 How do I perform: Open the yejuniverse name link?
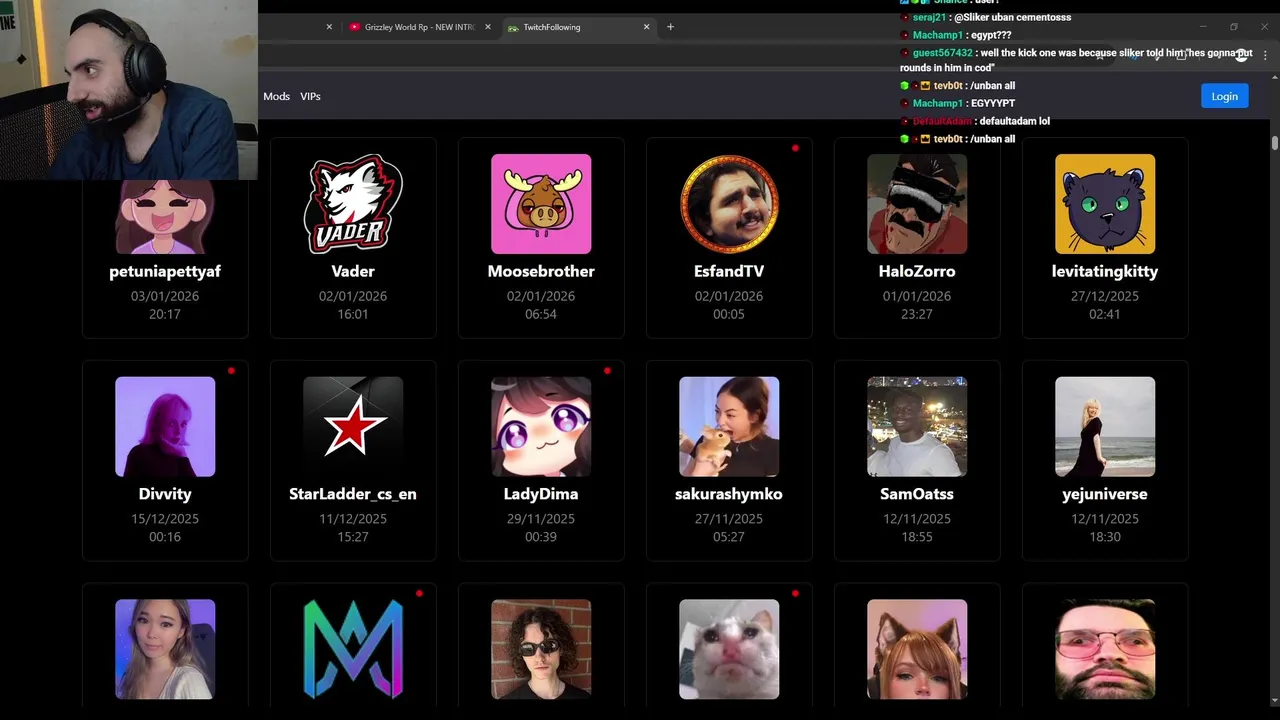[x=1105, y=494]
